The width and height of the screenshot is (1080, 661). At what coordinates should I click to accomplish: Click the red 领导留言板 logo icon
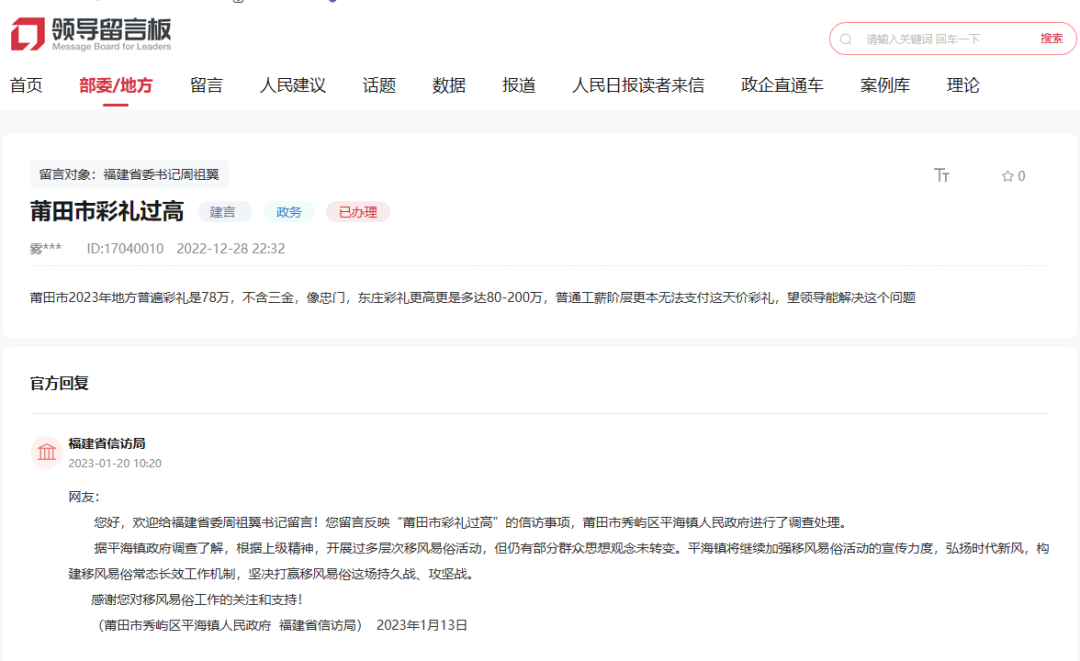pos(26,32)
